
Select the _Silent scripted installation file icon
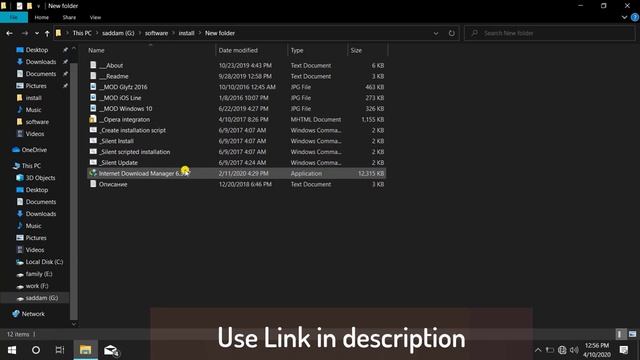coord(93,151)
